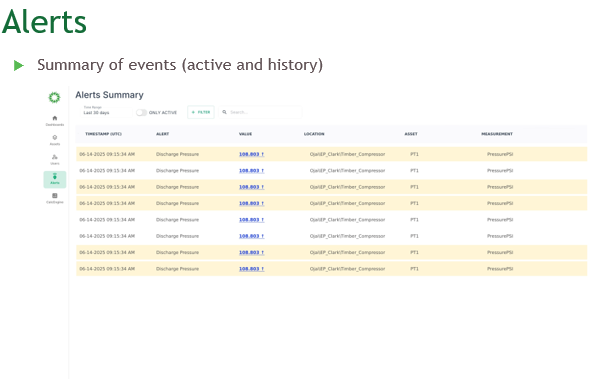The height and width of the screenshot is (379, 613).
Task: Go to the Users sidebar section
Action: tap(55, 159)
